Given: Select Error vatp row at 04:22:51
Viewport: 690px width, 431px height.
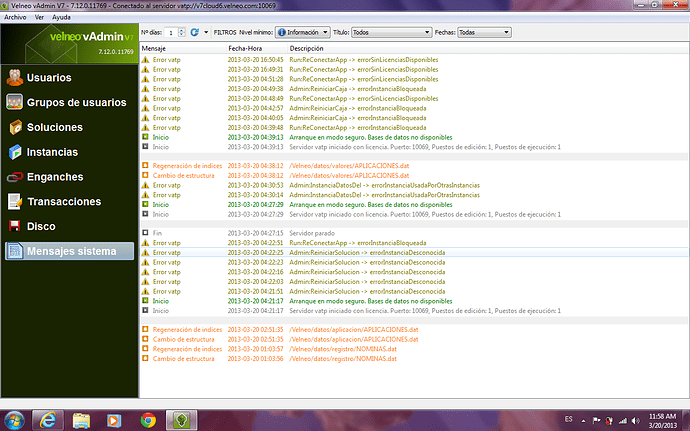Looking at the screenshot, I should pyautogui.click(x=414, y=243).
